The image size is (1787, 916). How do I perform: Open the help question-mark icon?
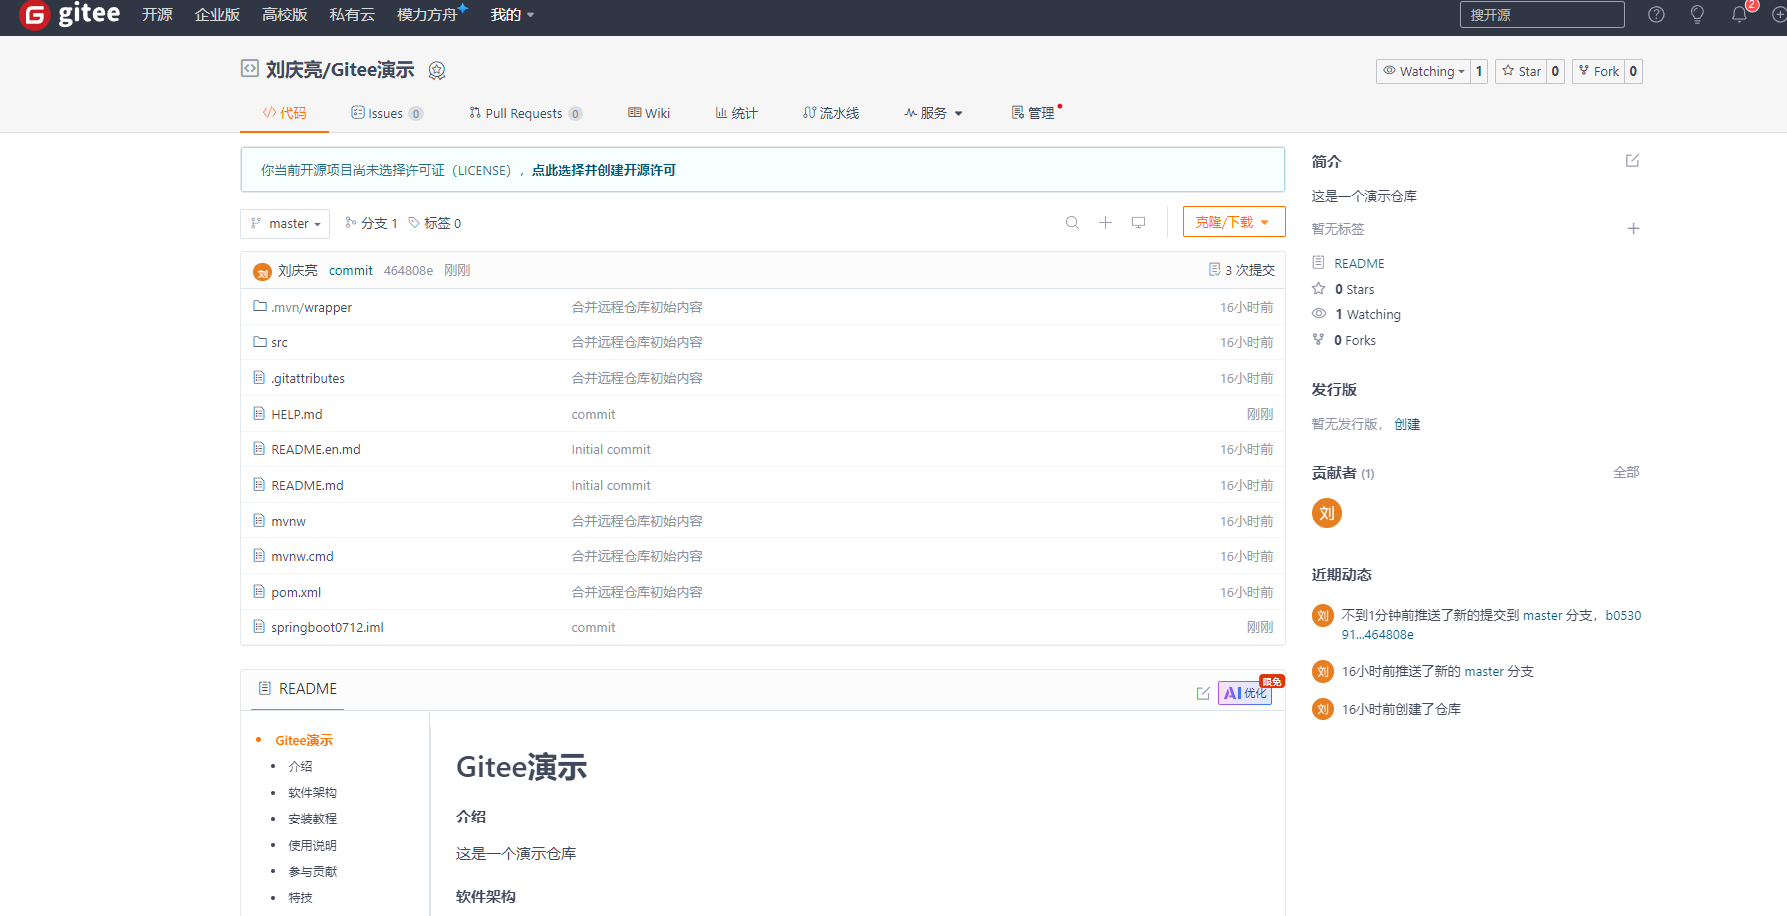tap(1656, 14)
